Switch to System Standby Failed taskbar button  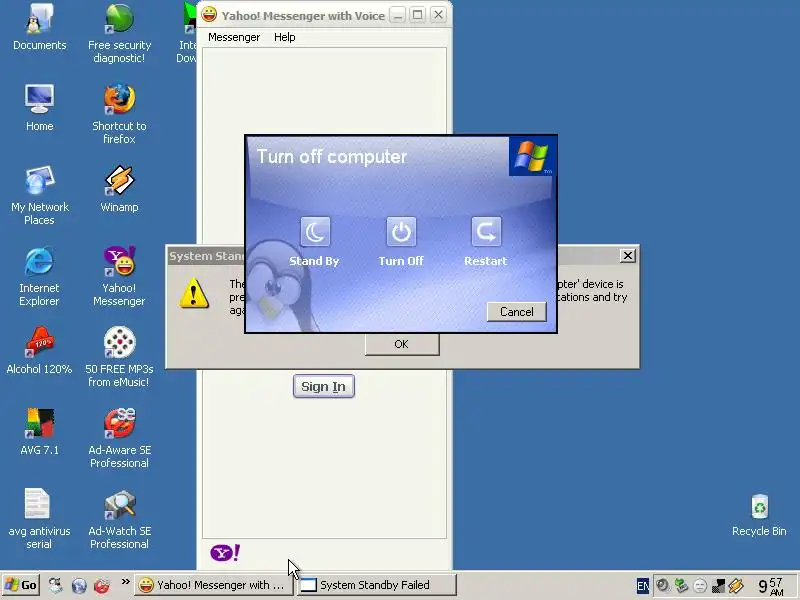click(x=377, y=585)
